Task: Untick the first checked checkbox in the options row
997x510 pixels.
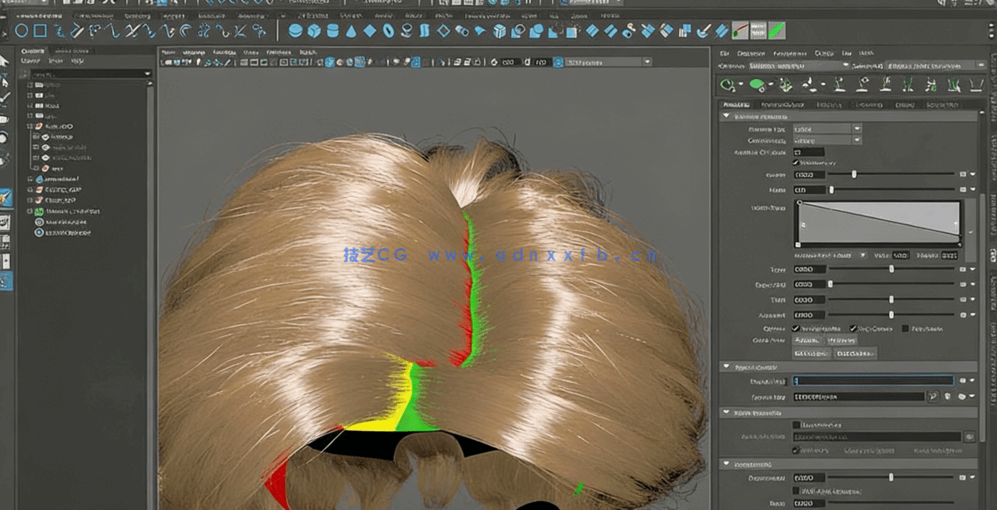Action: (796, 328)
